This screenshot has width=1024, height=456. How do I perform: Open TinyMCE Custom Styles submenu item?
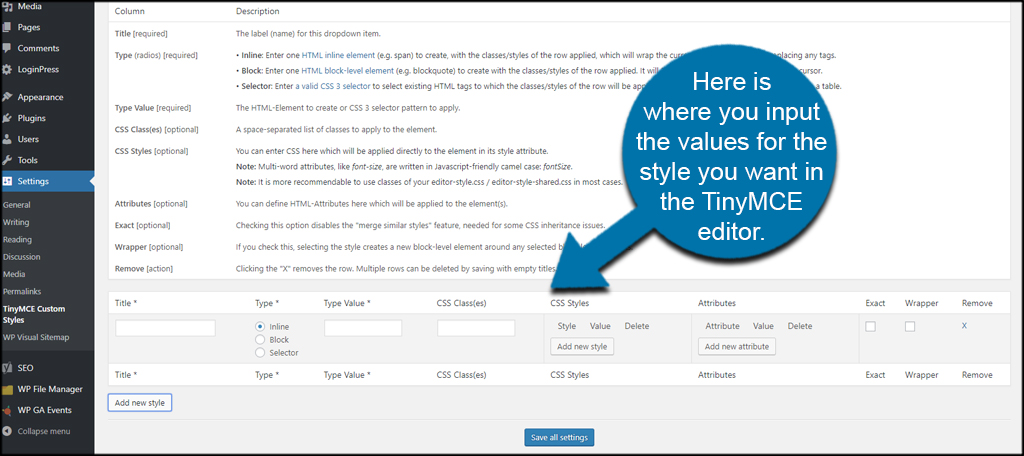[34, 314]
